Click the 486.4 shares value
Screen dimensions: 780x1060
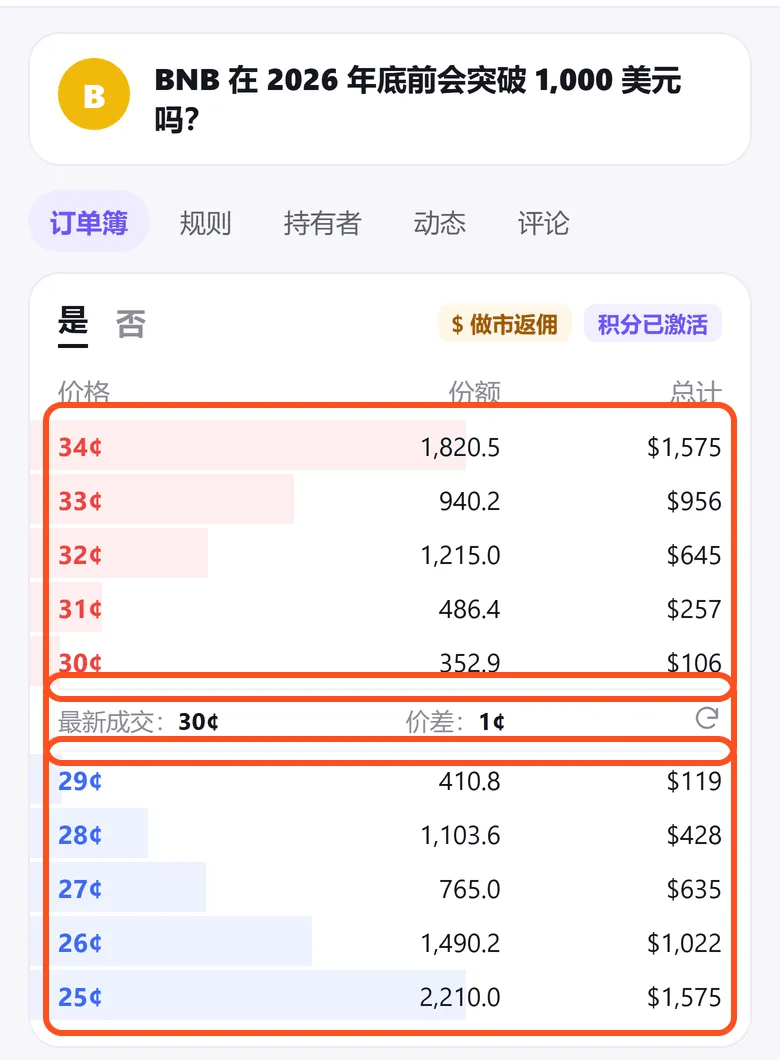pyautogui.click(x=470, y=609)
